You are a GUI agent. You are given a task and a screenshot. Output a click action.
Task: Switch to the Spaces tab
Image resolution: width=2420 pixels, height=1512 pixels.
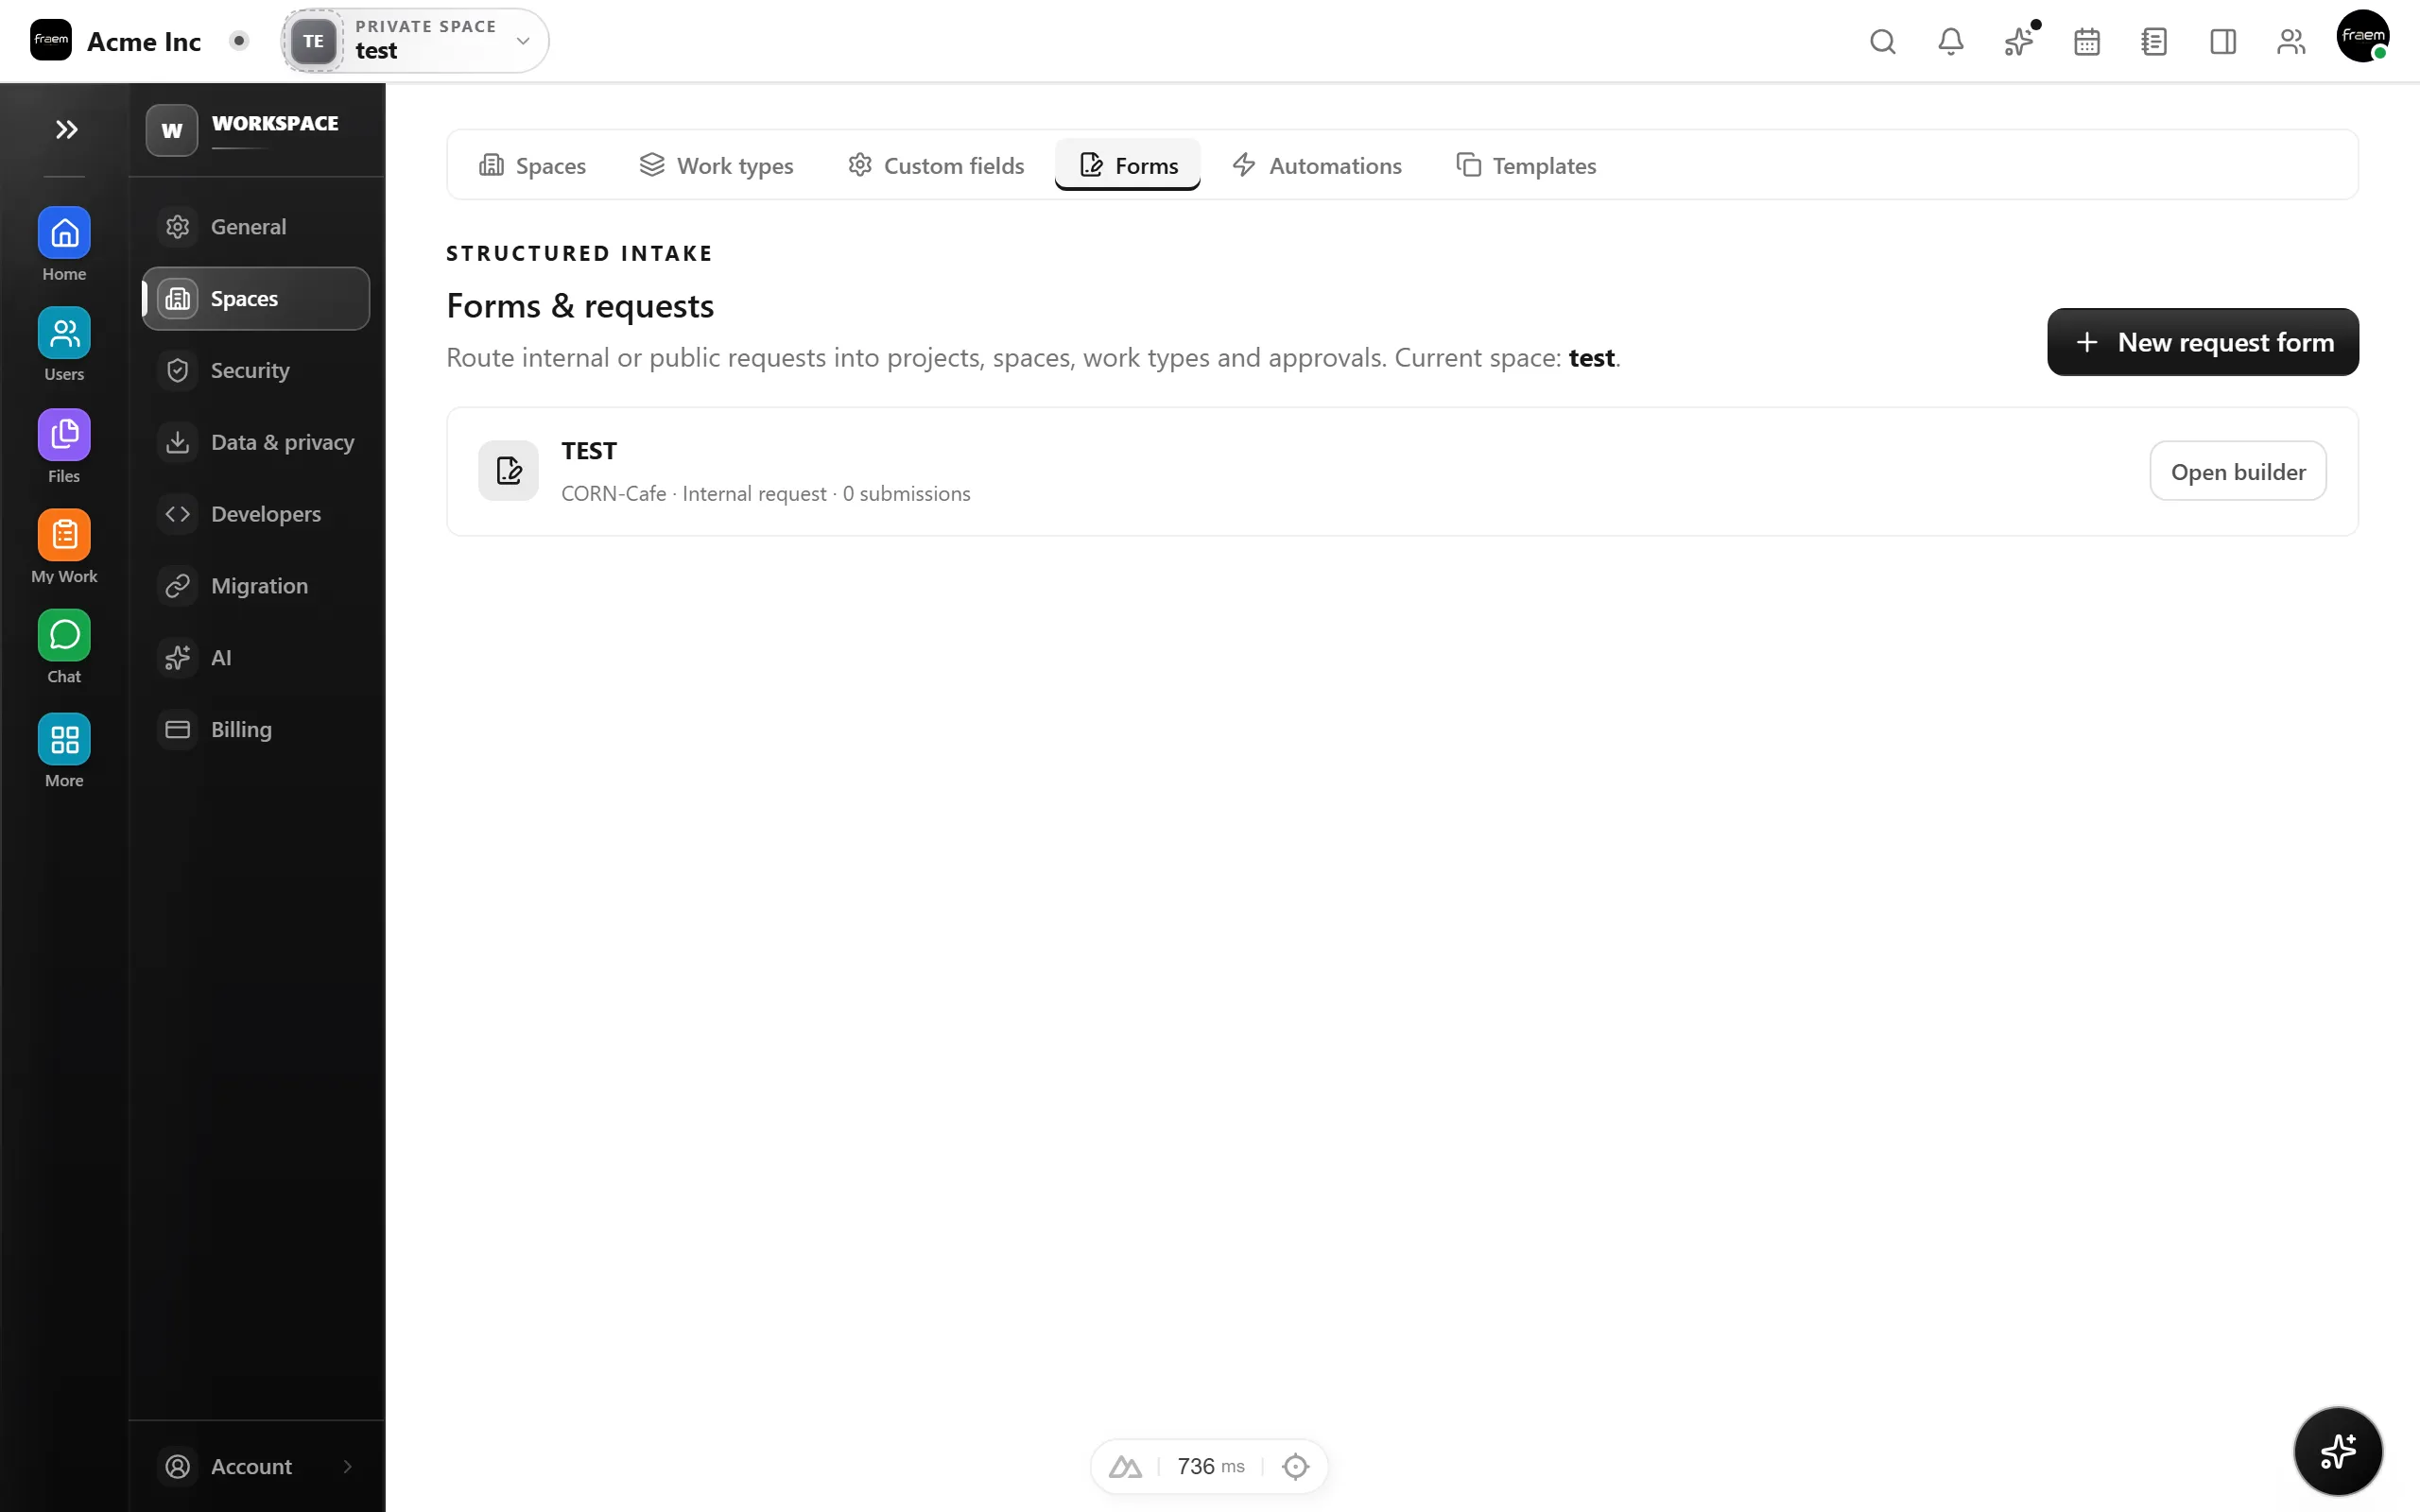532,165
